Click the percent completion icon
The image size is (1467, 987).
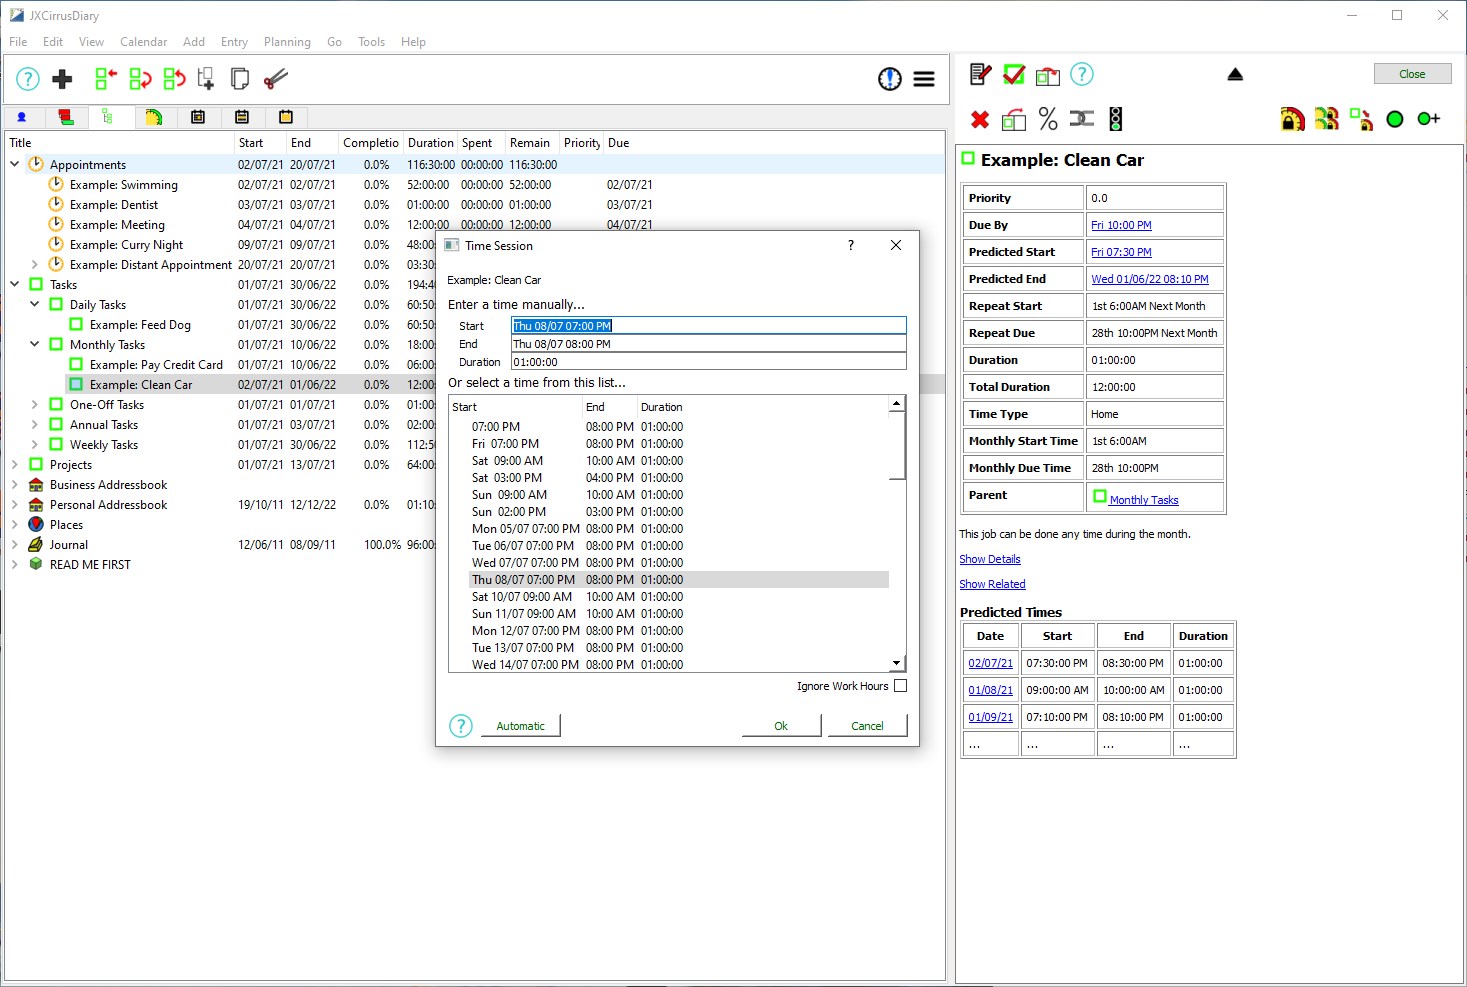1047,120
